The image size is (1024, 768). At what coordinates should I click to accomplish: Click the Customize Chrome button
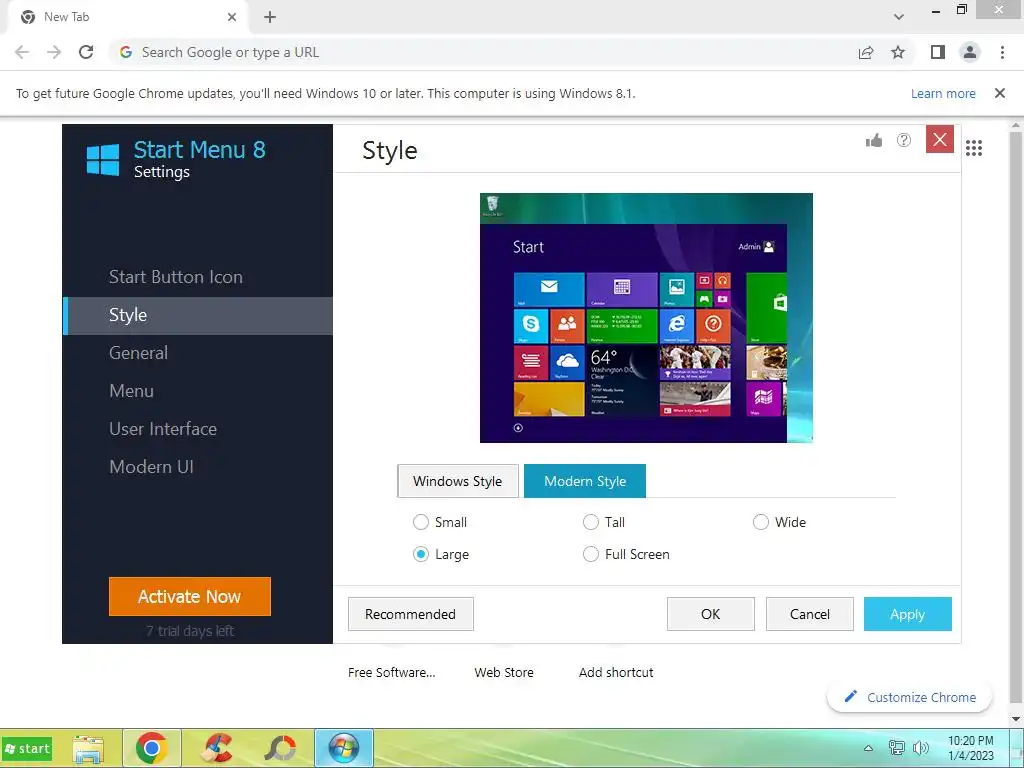(x=909, y=697)
